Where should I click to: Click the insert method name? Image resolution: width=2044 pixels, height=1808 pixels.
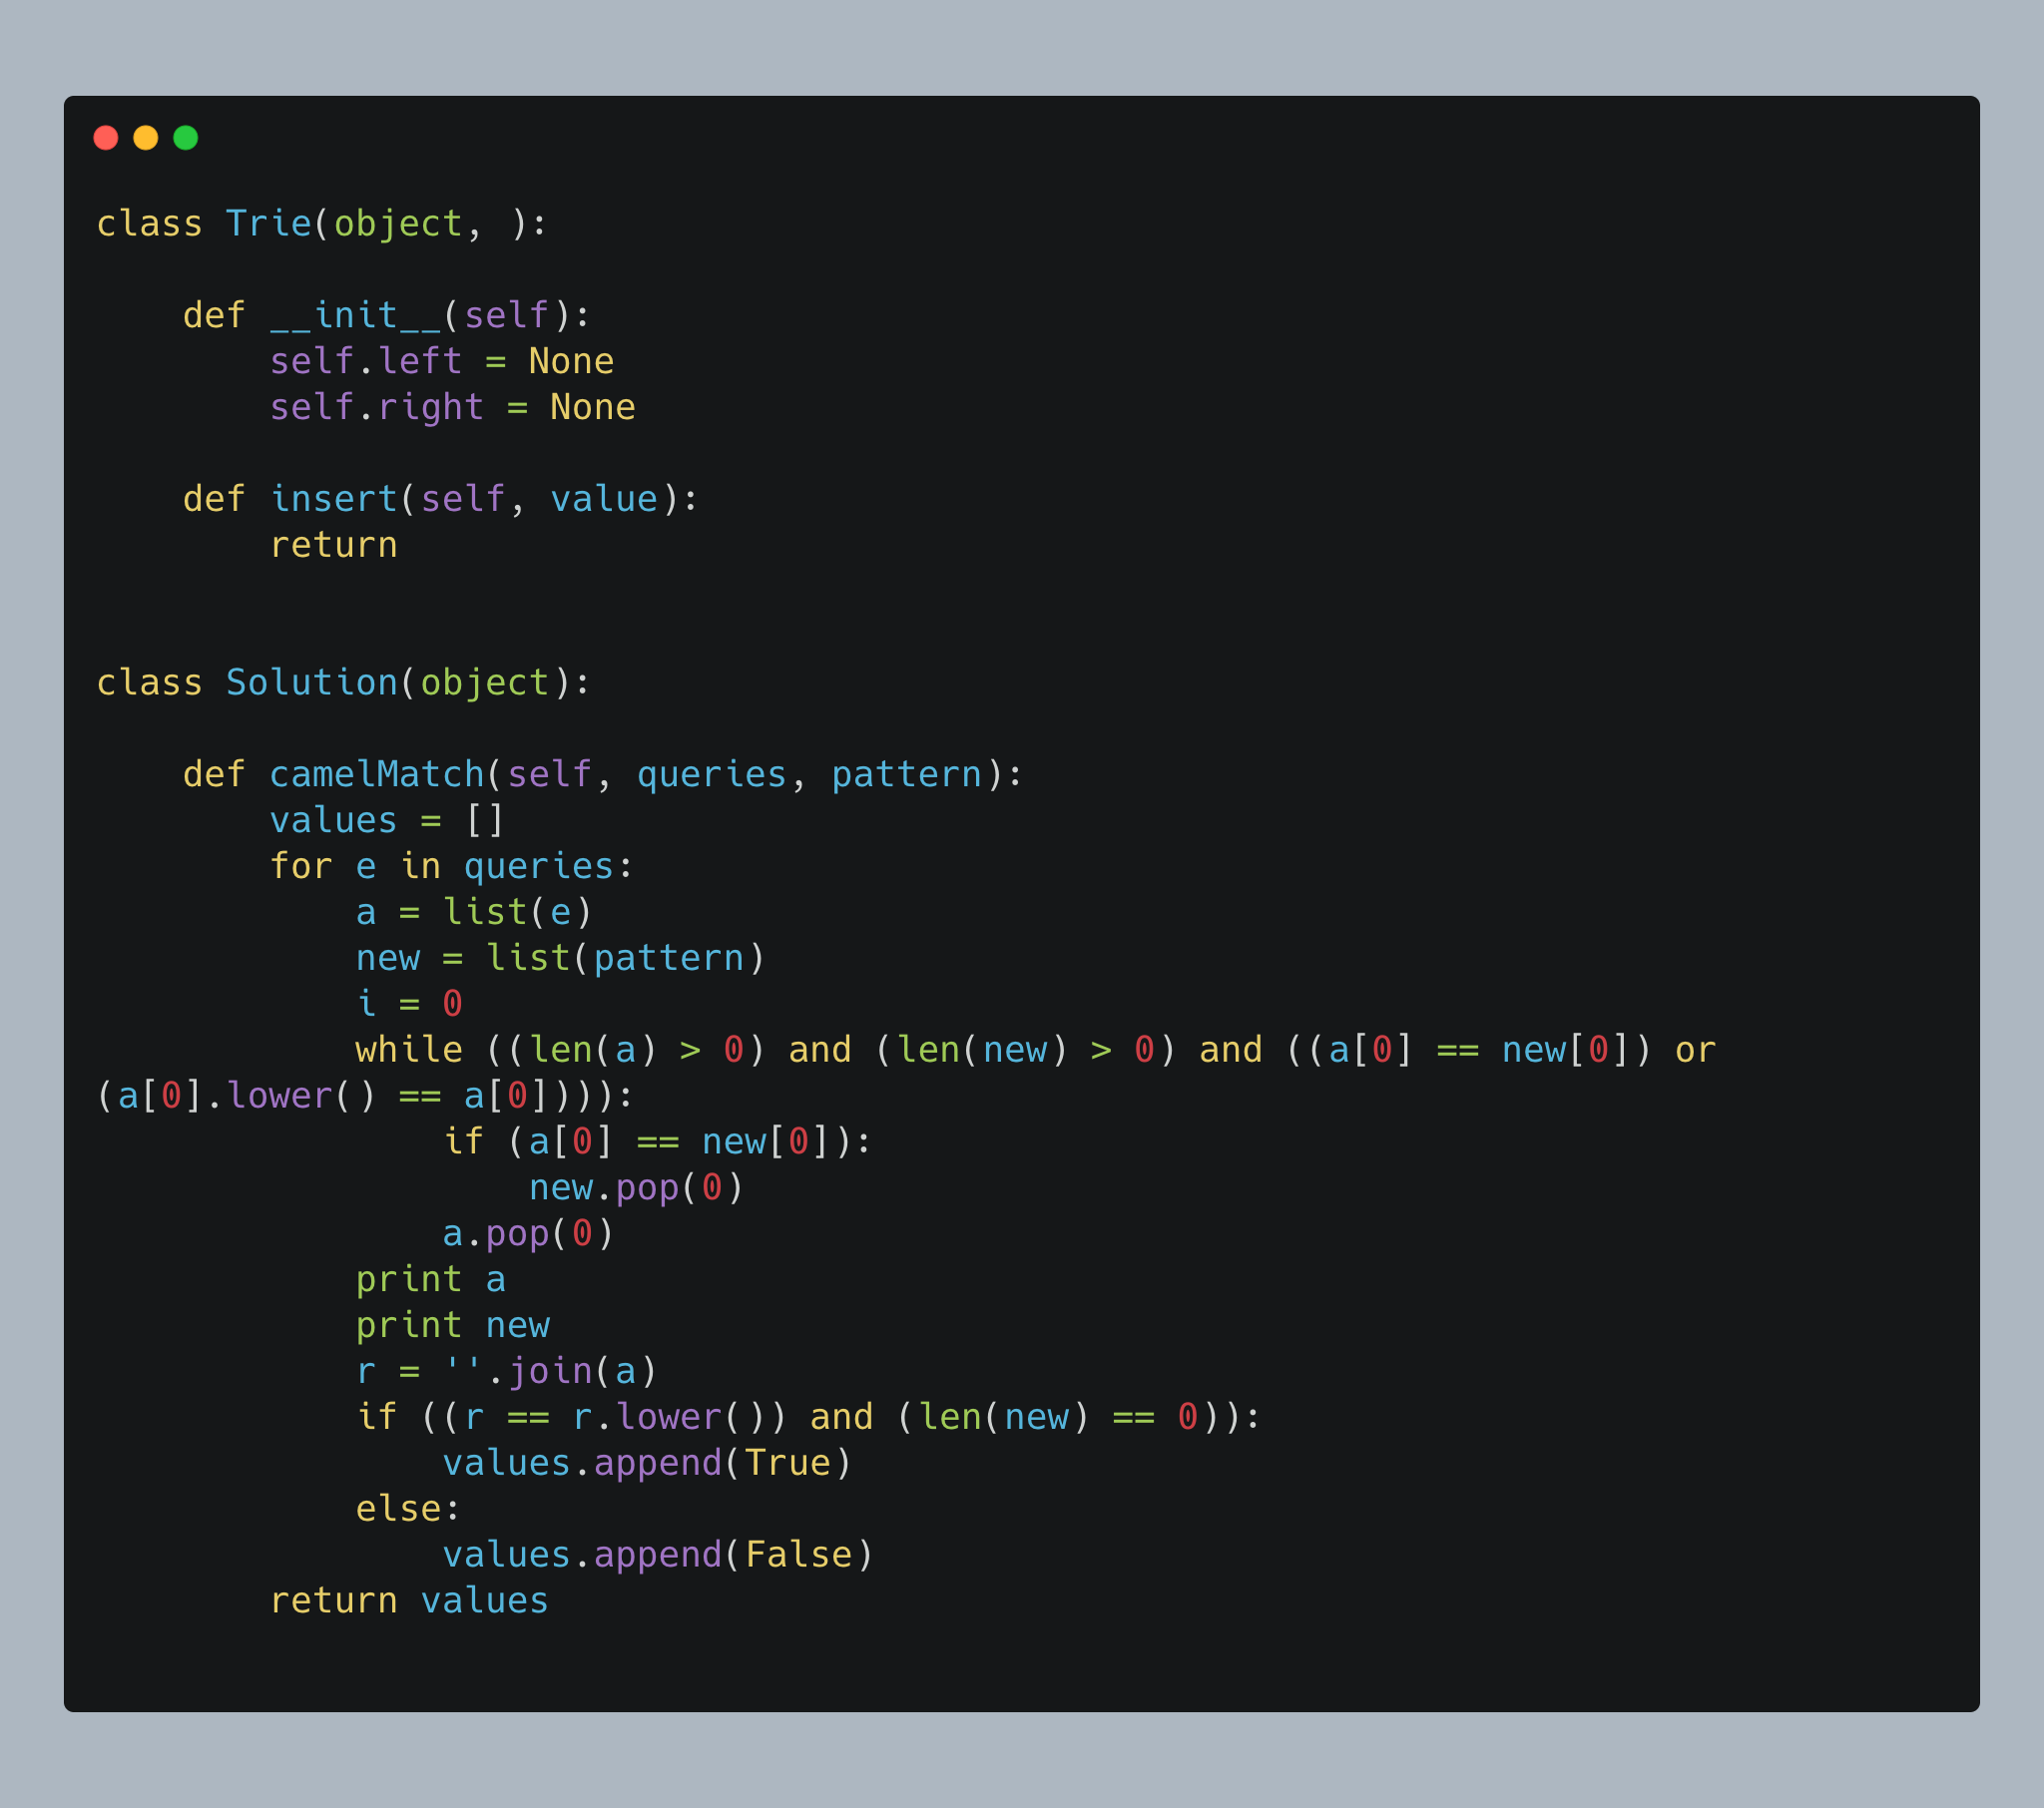click(x=333, y=499)
